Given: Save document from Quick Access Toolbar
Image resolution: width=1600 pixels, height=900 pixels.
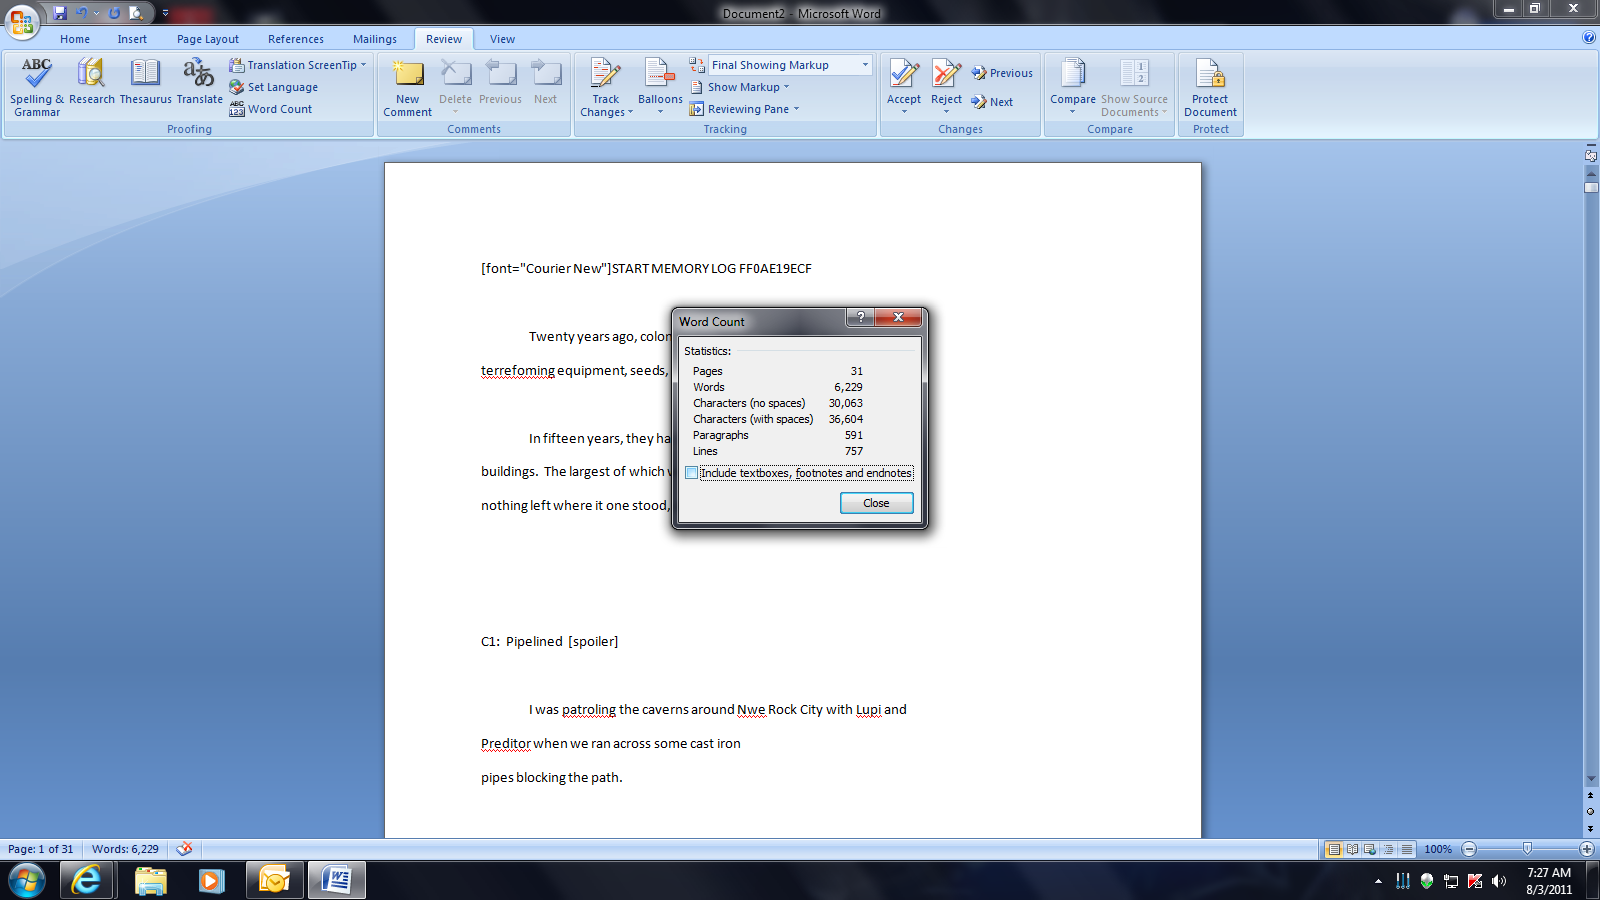Looking at the screenshot, I should coord(60,13).
